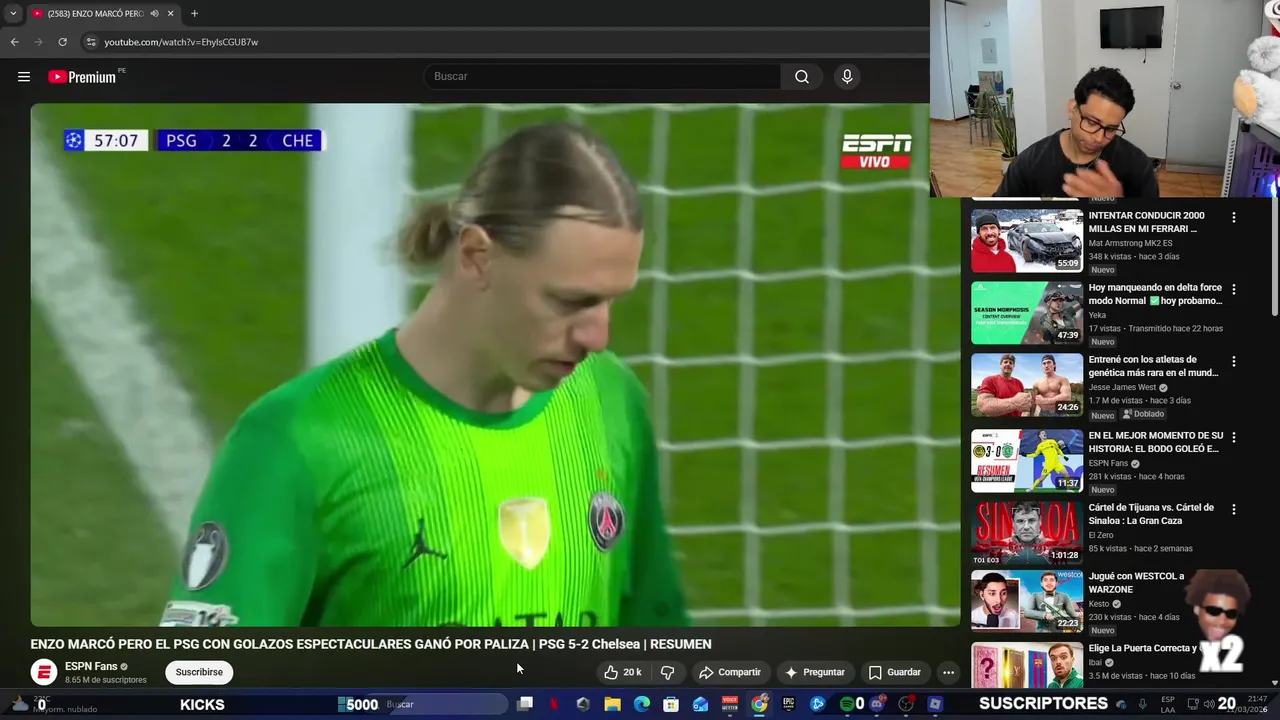
Task: Like the video with thumbs up 20 k
Action: 622,672
